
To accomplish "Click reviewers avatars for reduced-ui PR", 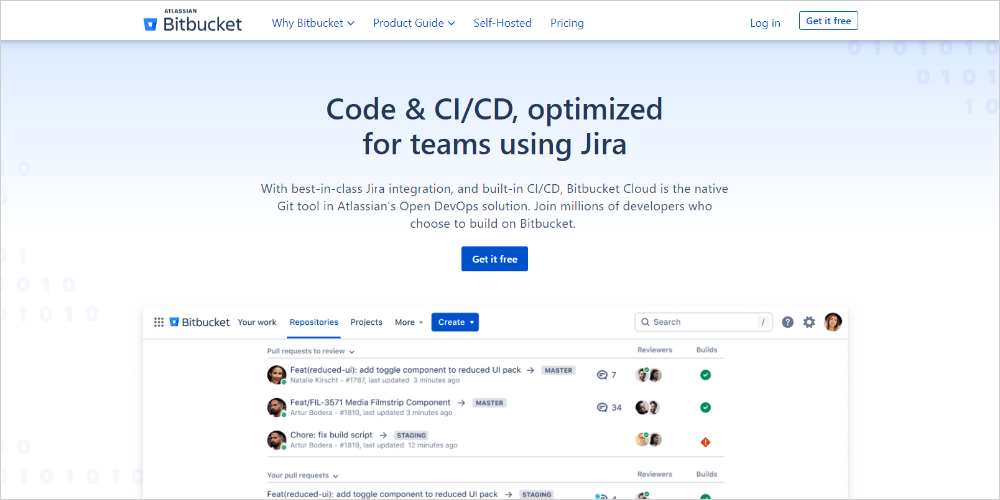I will (649, 374).
